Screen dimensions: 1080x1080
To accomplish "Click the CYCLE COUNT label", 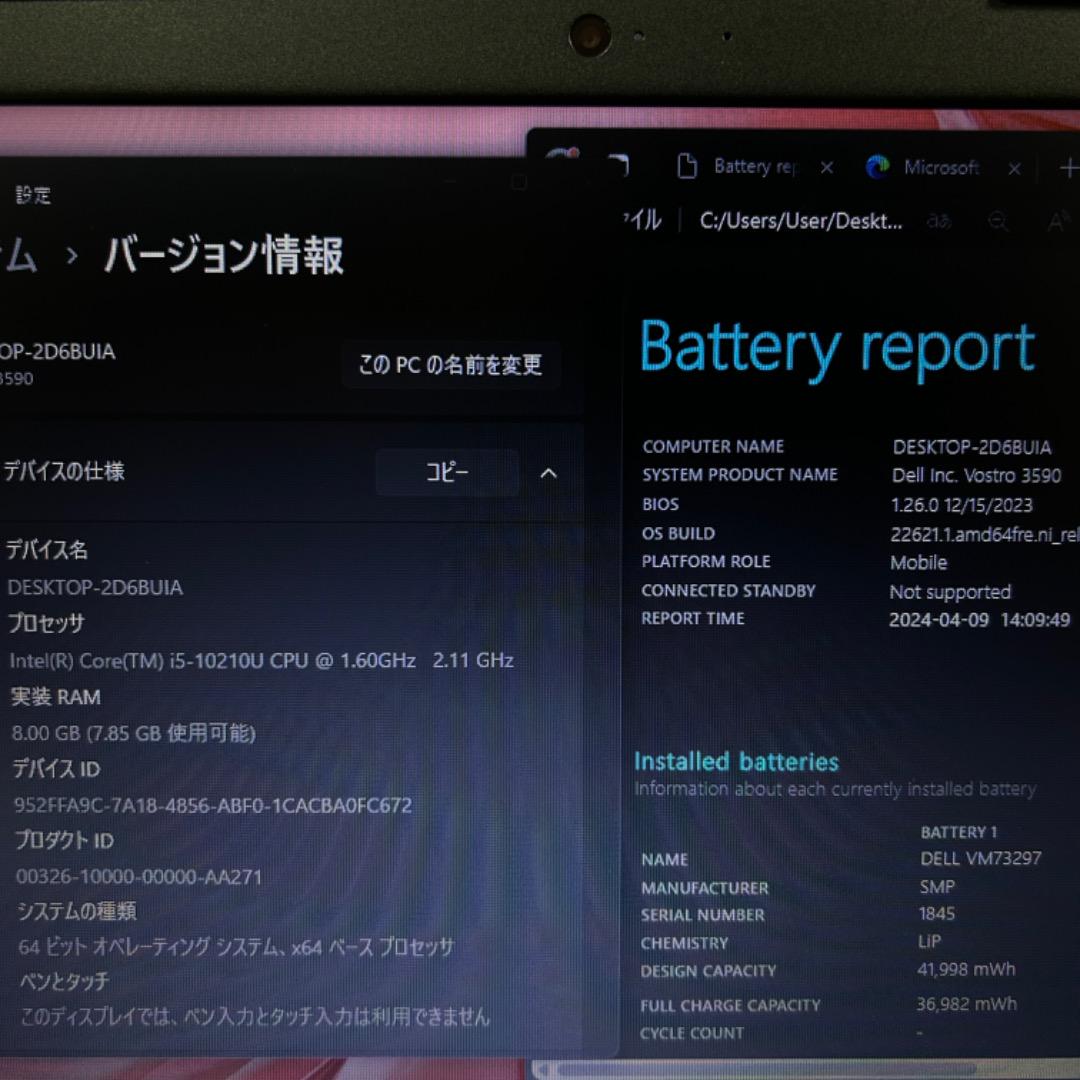I will (692, 1033).
